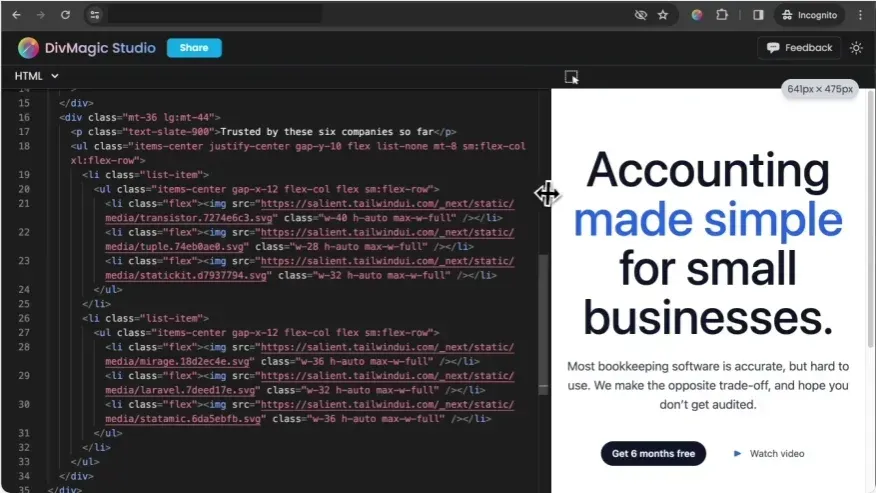Click the mirage.18d2ec4e.svg URL
Image resolution: width=876 pixels, height=493 pixels.
(x=310, y=354)
